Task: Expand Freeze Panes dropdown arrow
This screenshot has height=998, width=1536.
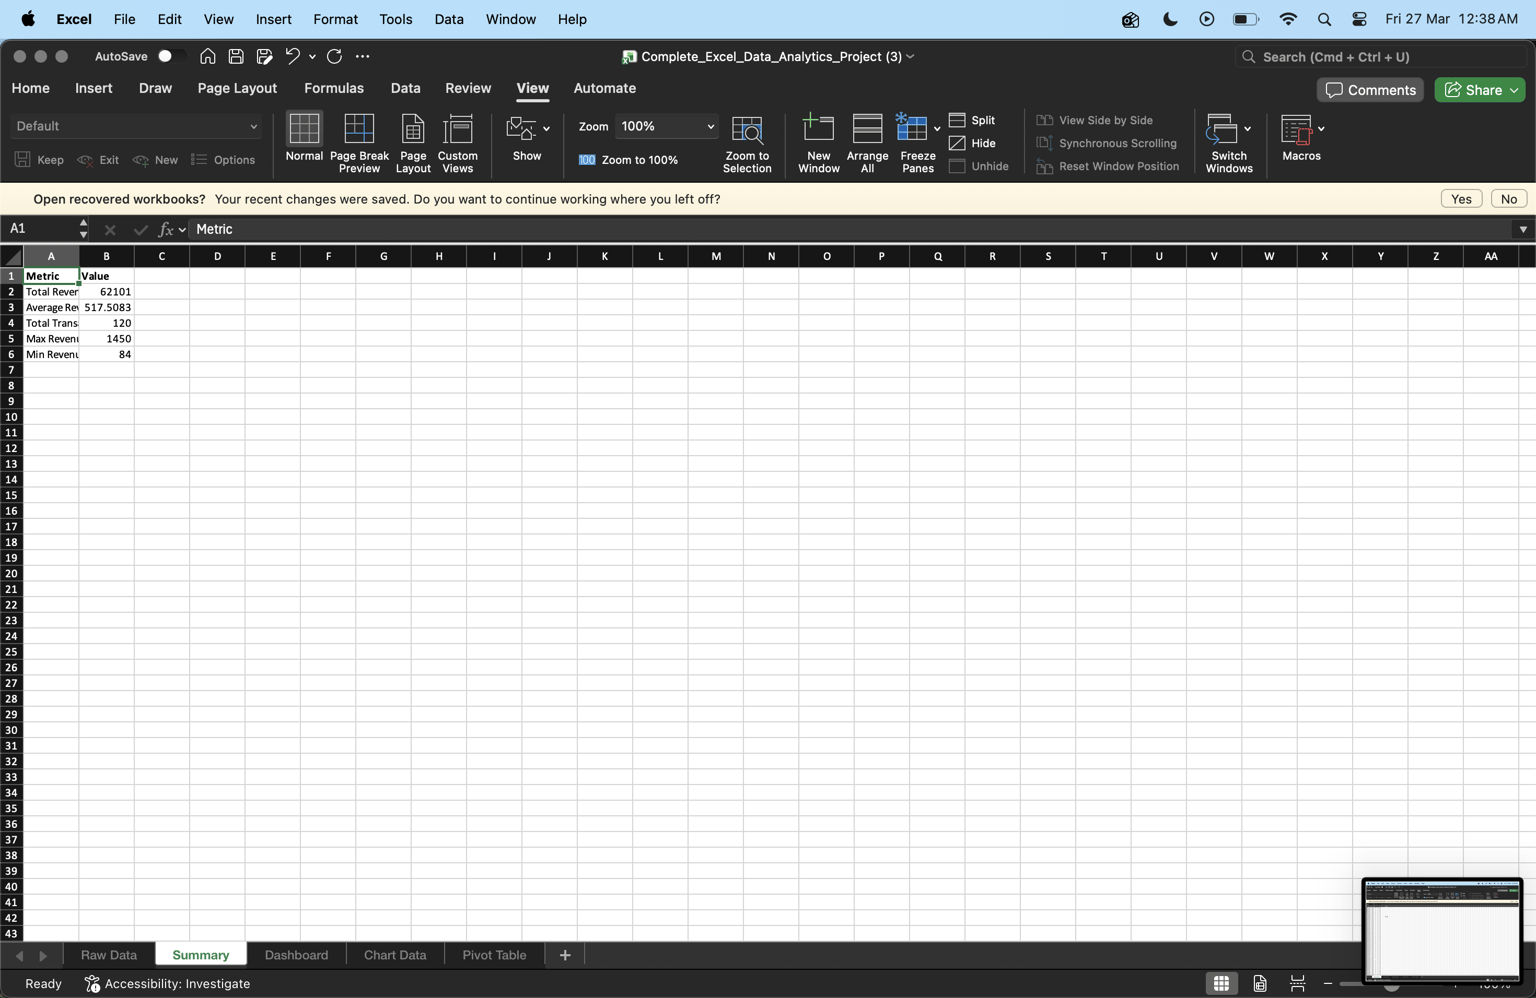Action: (x=937, y=129)
